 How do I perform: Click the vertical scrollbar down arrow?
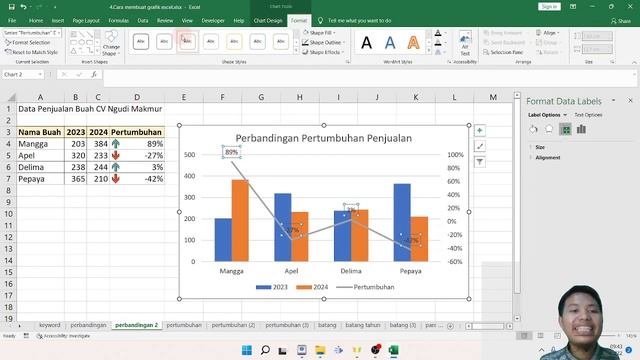pyautogui.click(x=517, y=318)
